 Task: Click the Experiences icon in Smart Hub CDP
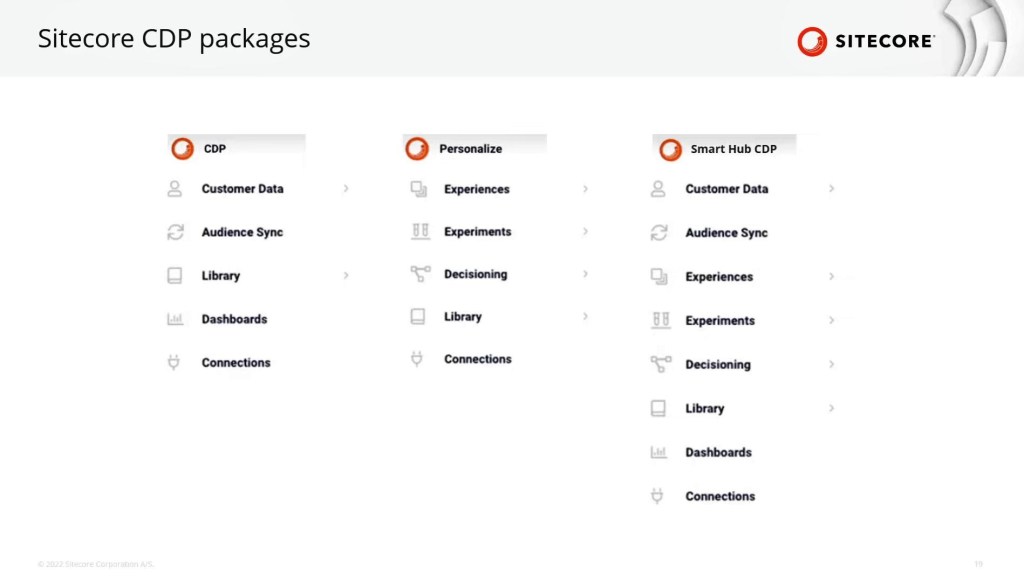pos(659,276)
